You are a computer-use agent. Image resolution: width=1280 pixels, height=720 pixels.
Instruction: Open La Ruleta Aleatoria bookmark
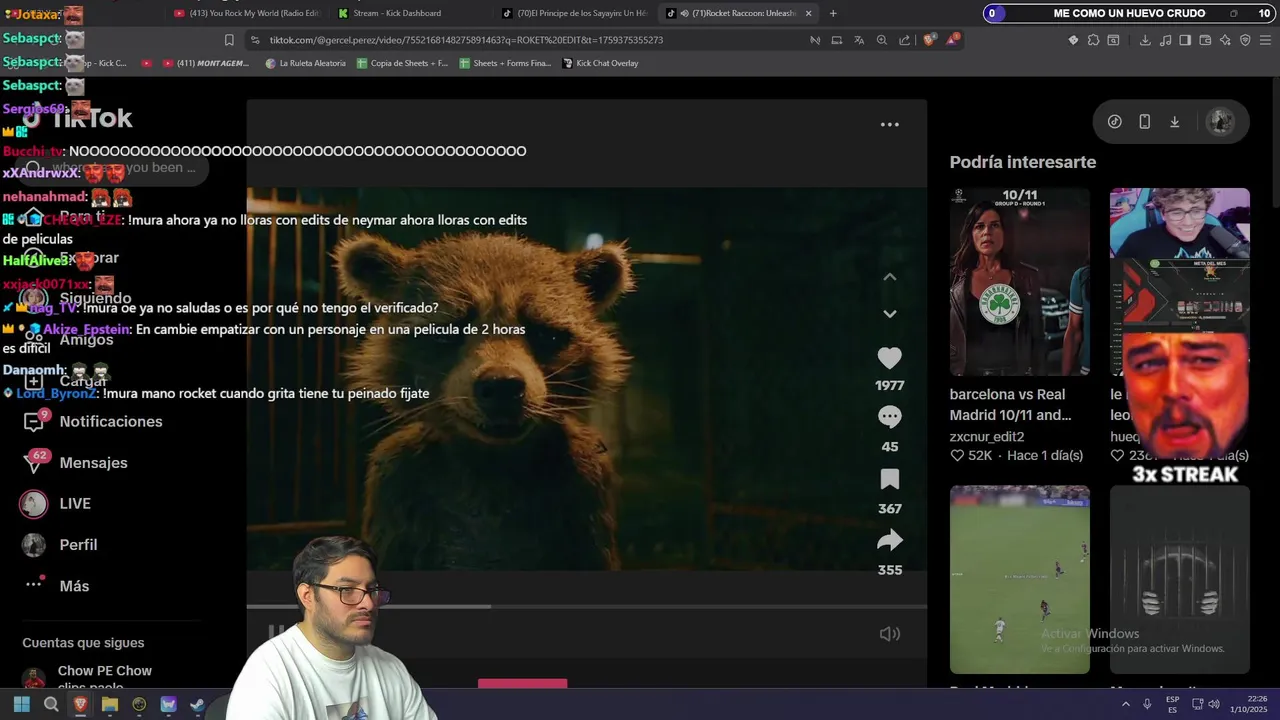[x=306, y=63]
